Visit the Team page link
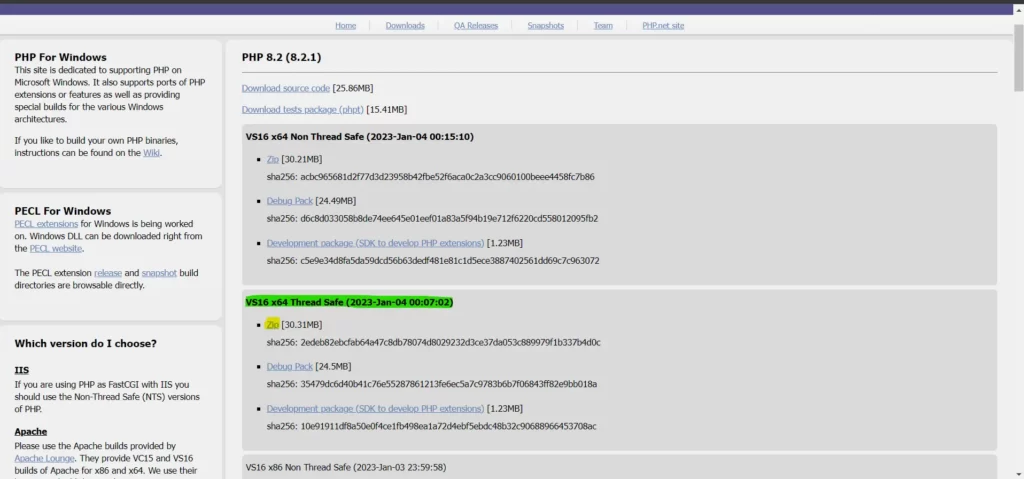 (x=603, y=25)
